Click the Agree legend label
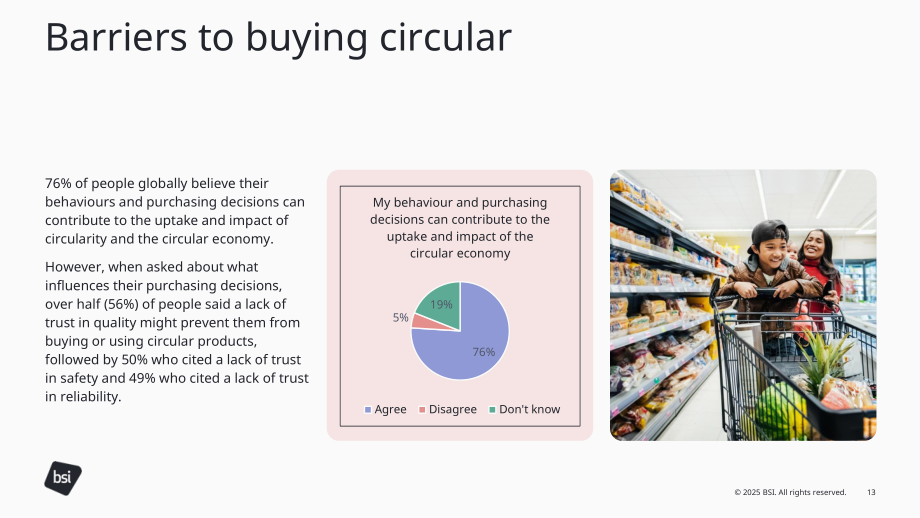The width and height of the screenshot is (920, 518). pos(390,409)
